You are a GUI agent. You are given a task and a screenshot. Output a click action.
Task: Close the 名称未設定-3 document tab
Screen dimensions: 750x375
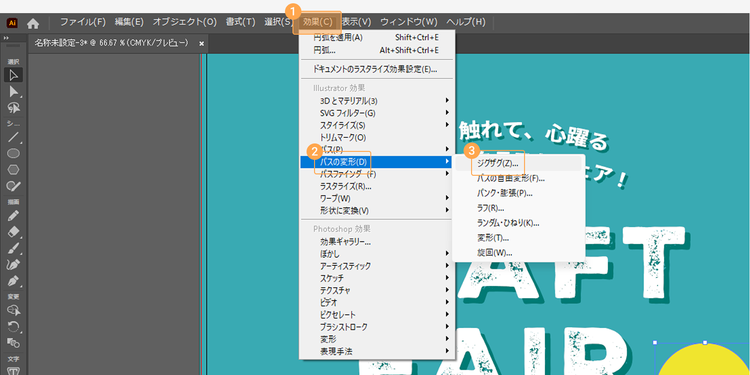201,44
